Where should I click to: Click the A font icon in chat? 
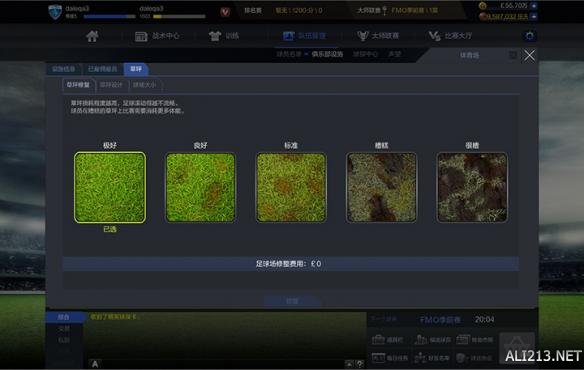pyautogui.click(x=95, y=364)
